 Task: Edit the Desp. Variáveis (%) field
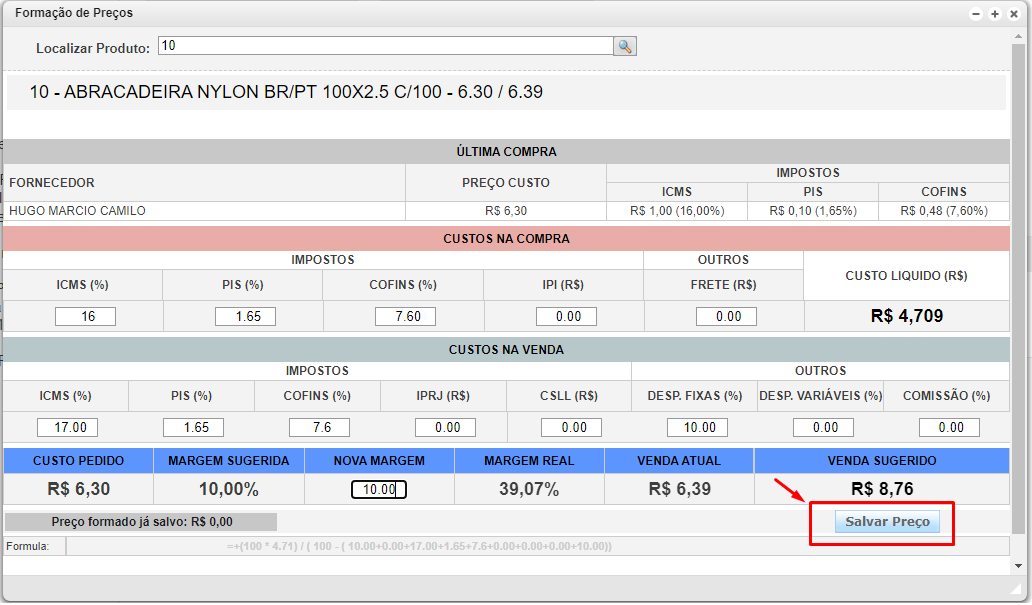click(823, 427)
